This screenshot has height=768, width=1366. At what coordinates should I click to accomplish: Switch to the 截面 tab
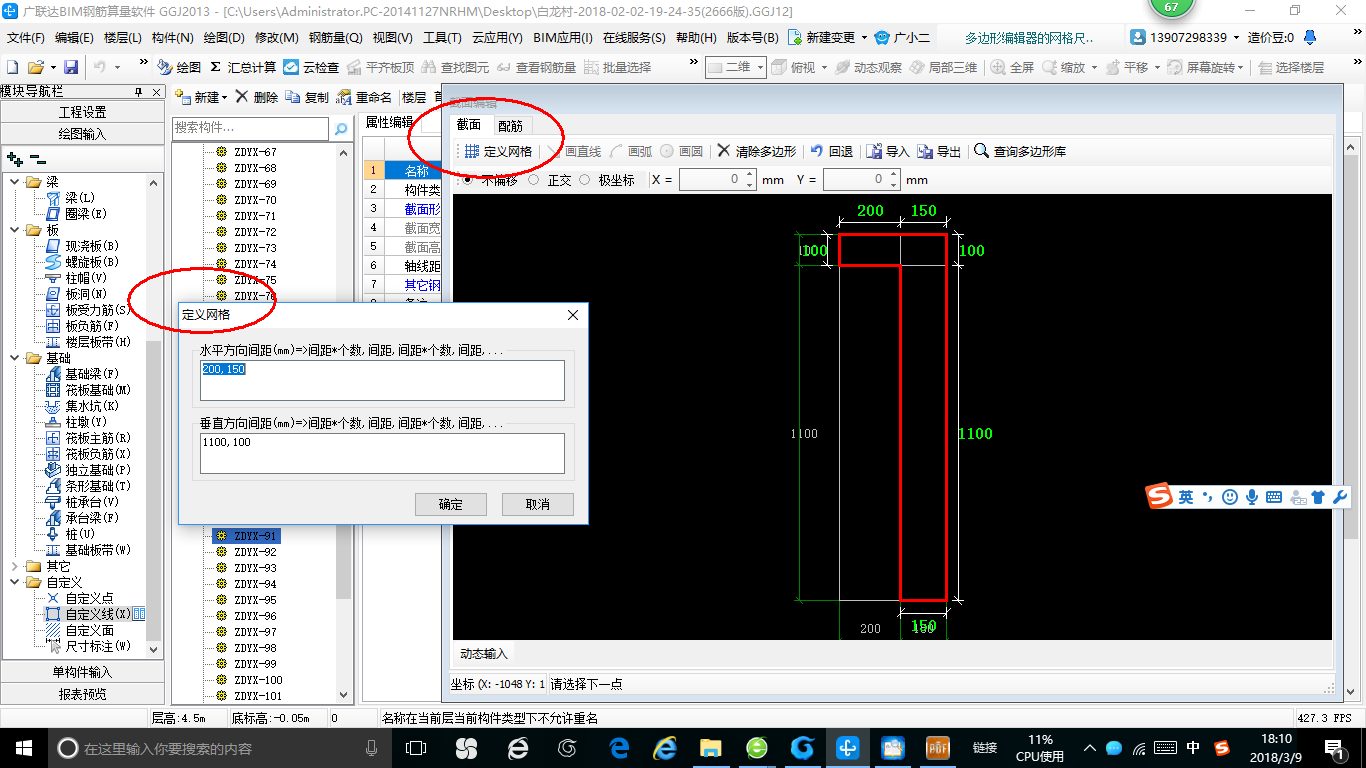pyautogui.click(x=469, y=125)
